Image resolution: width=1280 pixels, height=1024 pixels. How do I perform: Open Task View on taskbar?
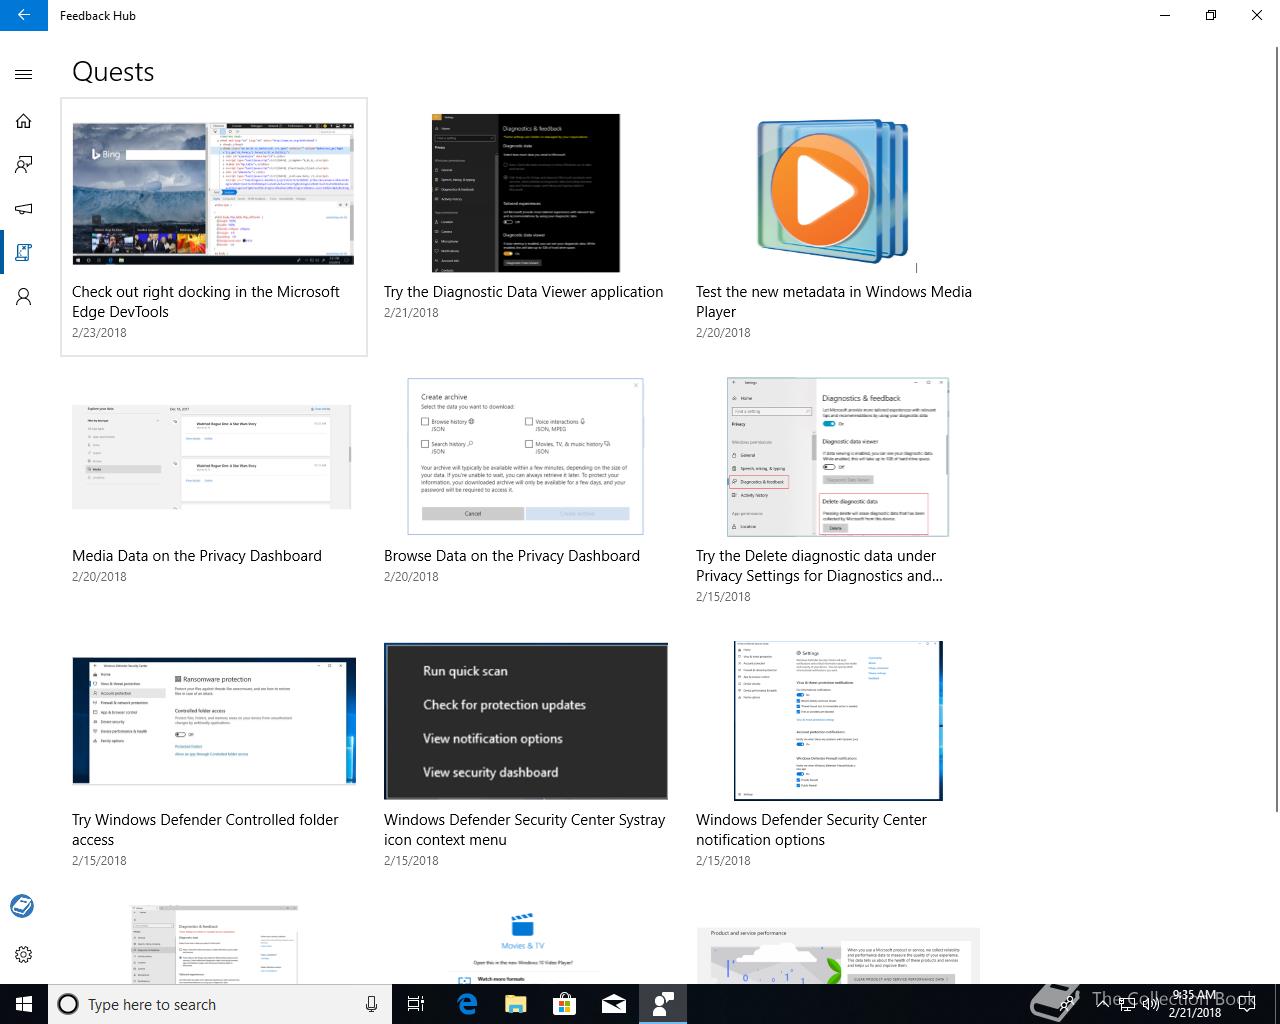416,1004
